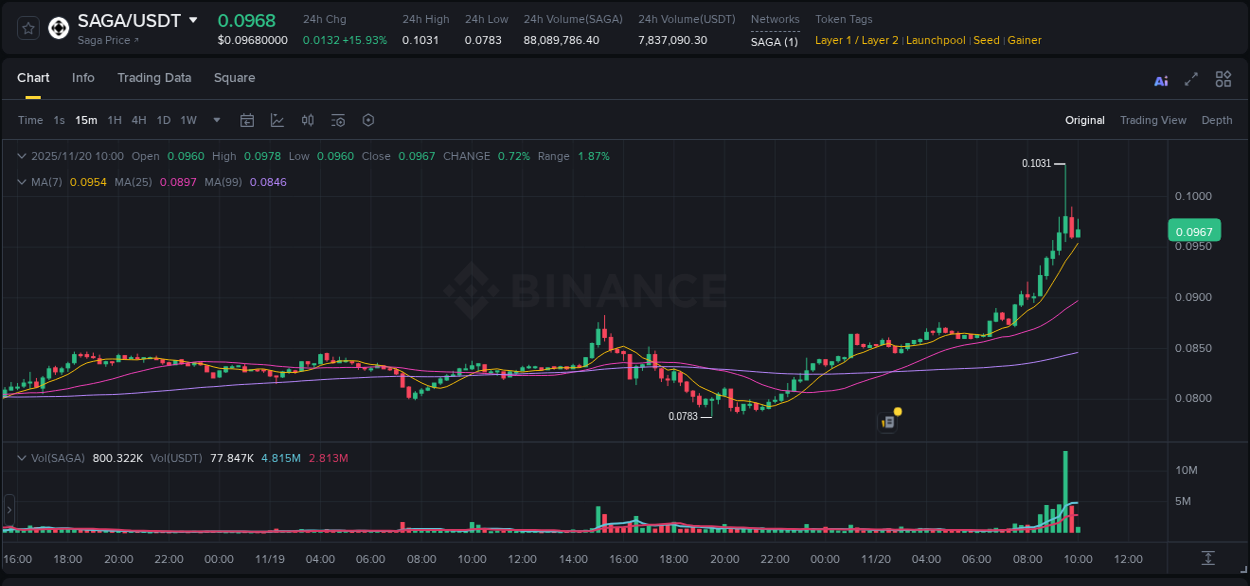Open chart alert settings icon
The width and height of the screenshot is (1250, 586).
pyautogui.click(x=338, y=120)
